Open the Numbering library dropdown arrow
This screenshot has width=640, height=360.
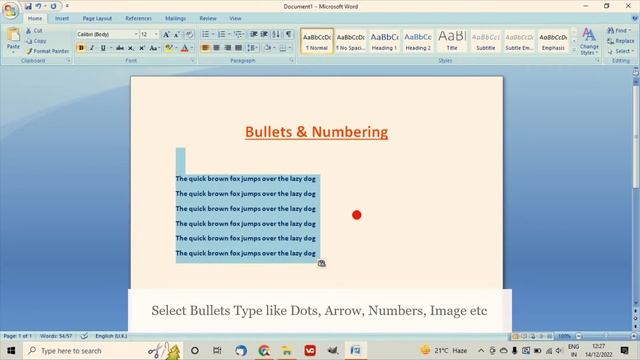(x=229, y=35)
